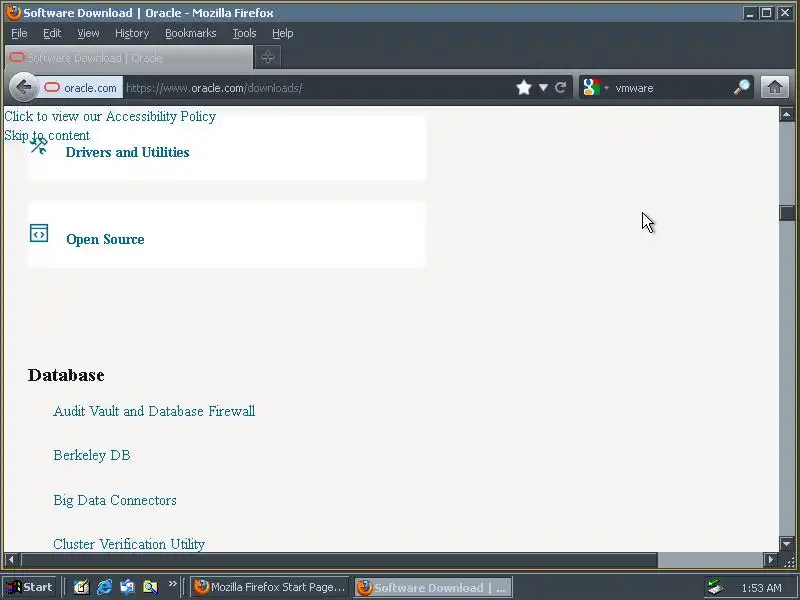800x600 pixels.
Task: Open the bookmarks dropdown arrow beside the star
Action: [x=543, y=88]
